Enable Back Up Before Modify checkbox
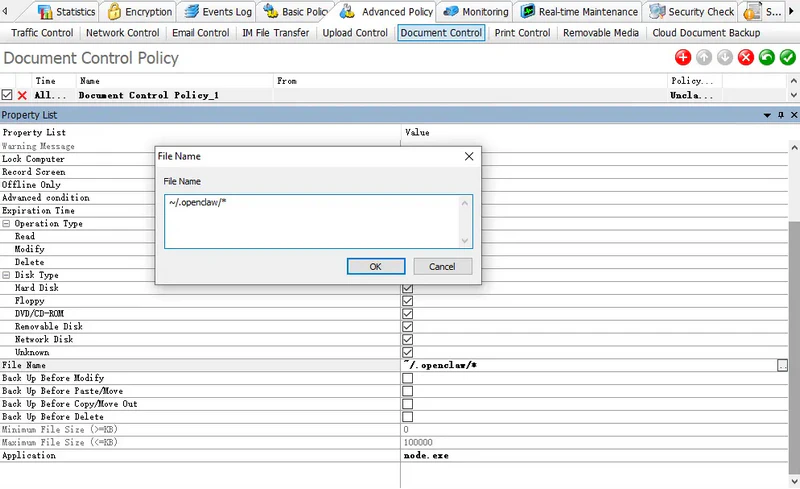Viewport: 800px width, 489px height. pos(407,378)
